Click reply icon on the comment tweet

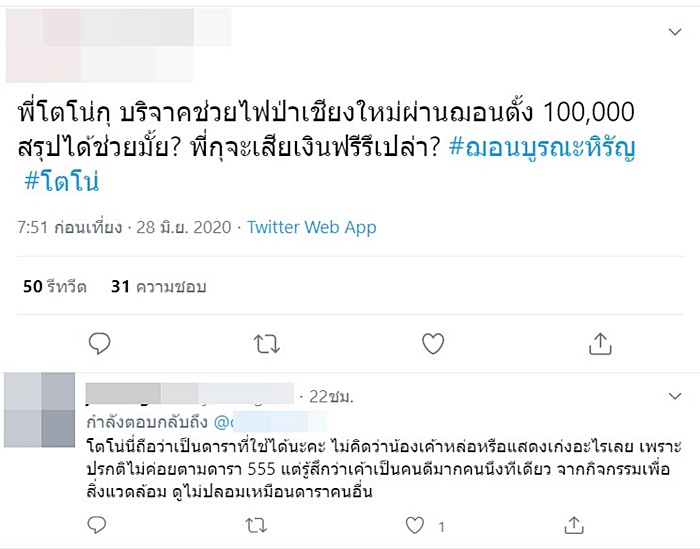tap(98, 525)
